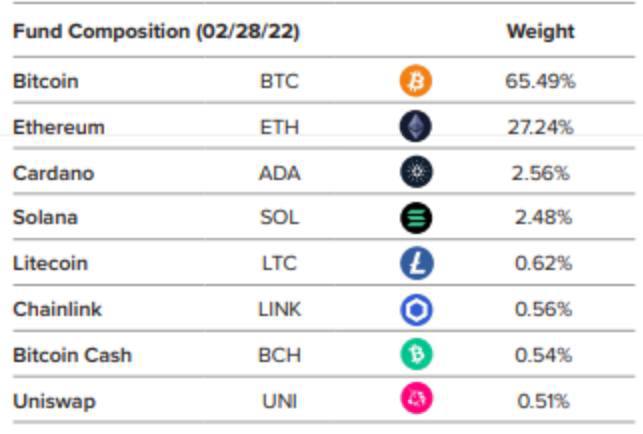The width and height of the screenshot is (643, 434).
Task: Click the Fund Composition header text
Action: pos(157,32)
